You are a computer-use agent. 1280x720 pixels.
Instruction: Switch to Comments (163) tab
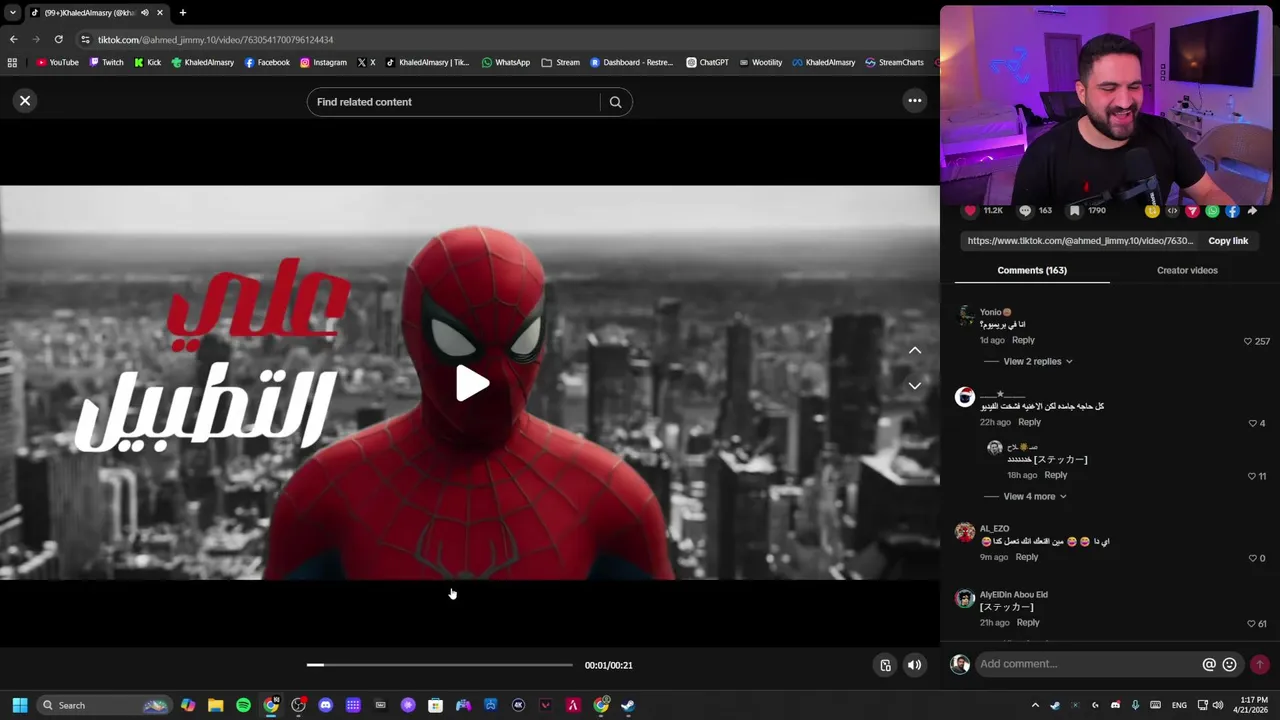coord(1032,270)
